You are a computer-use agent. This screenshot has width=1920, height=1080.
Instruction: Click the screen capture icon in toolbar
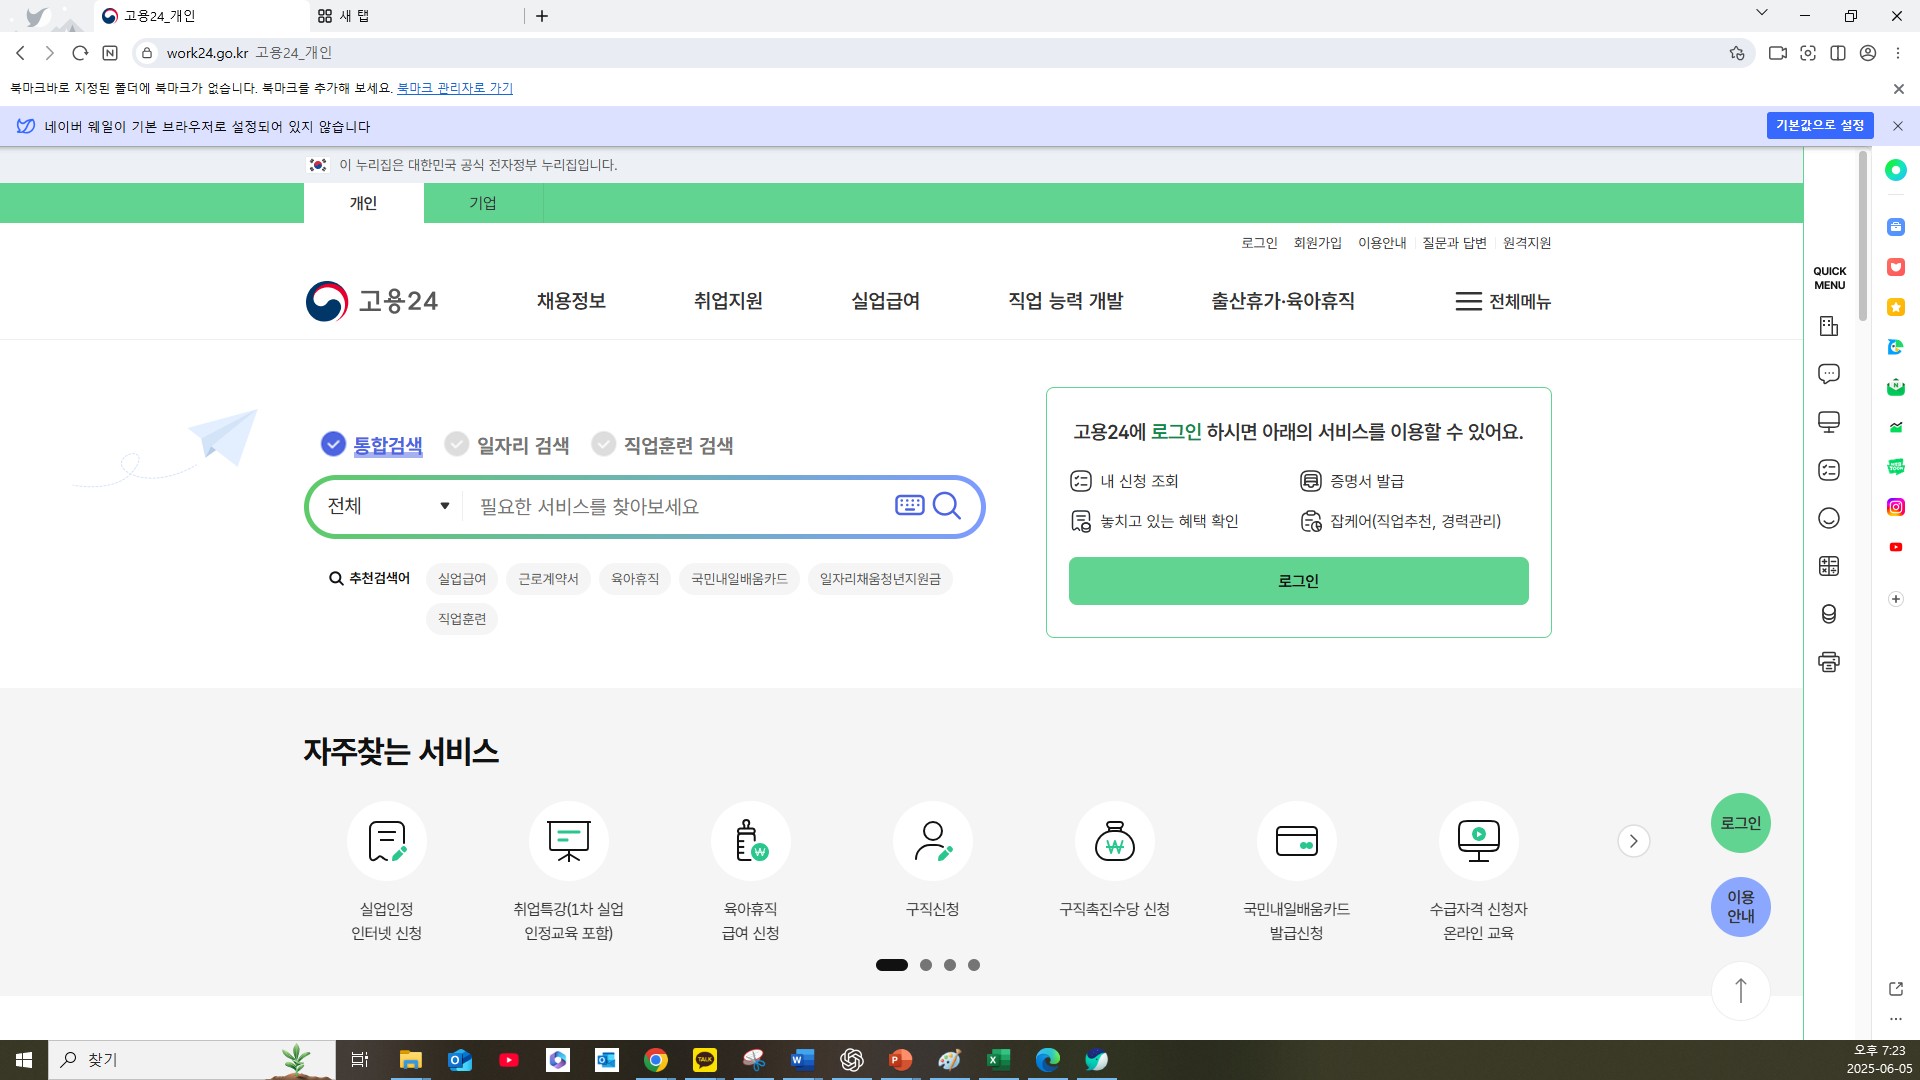pyautogui.click(x=1808, y=53)
